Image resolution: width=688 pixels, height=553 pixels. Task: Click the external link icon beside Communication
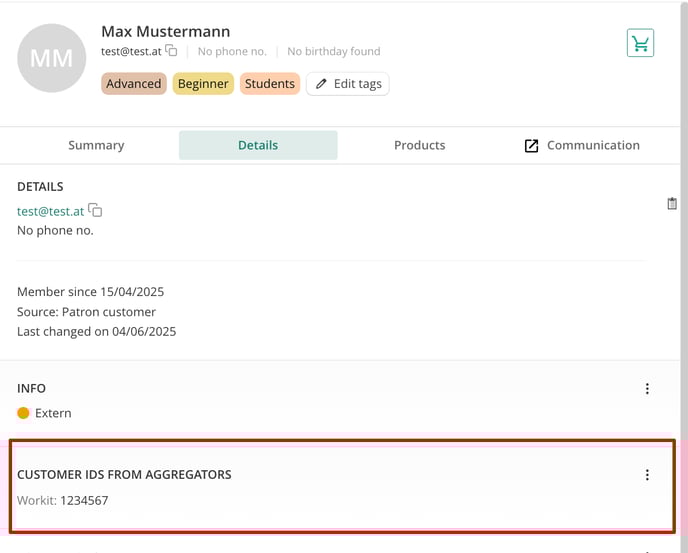click(531, 146)
